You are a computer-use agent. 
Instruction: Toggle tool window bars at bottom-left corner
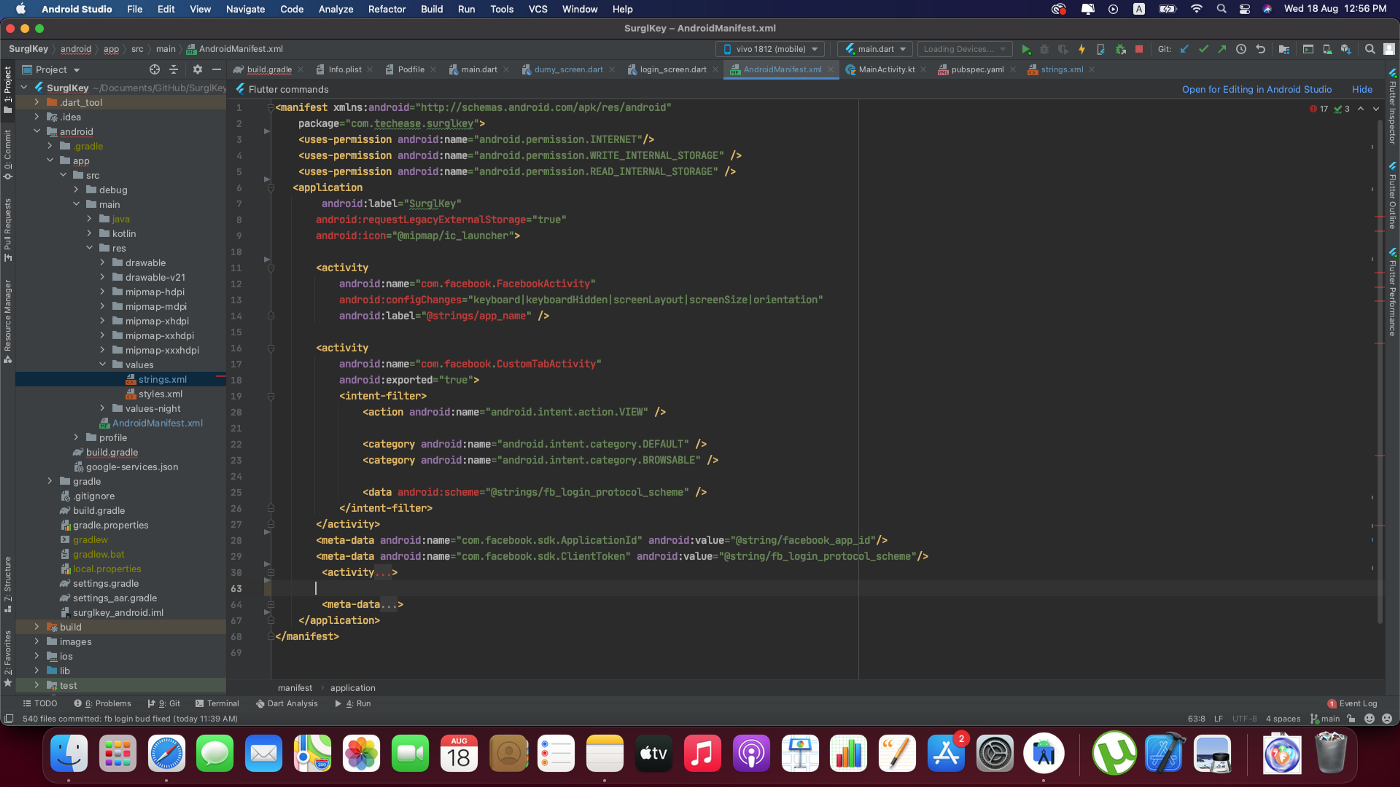(x=8, y=718)
